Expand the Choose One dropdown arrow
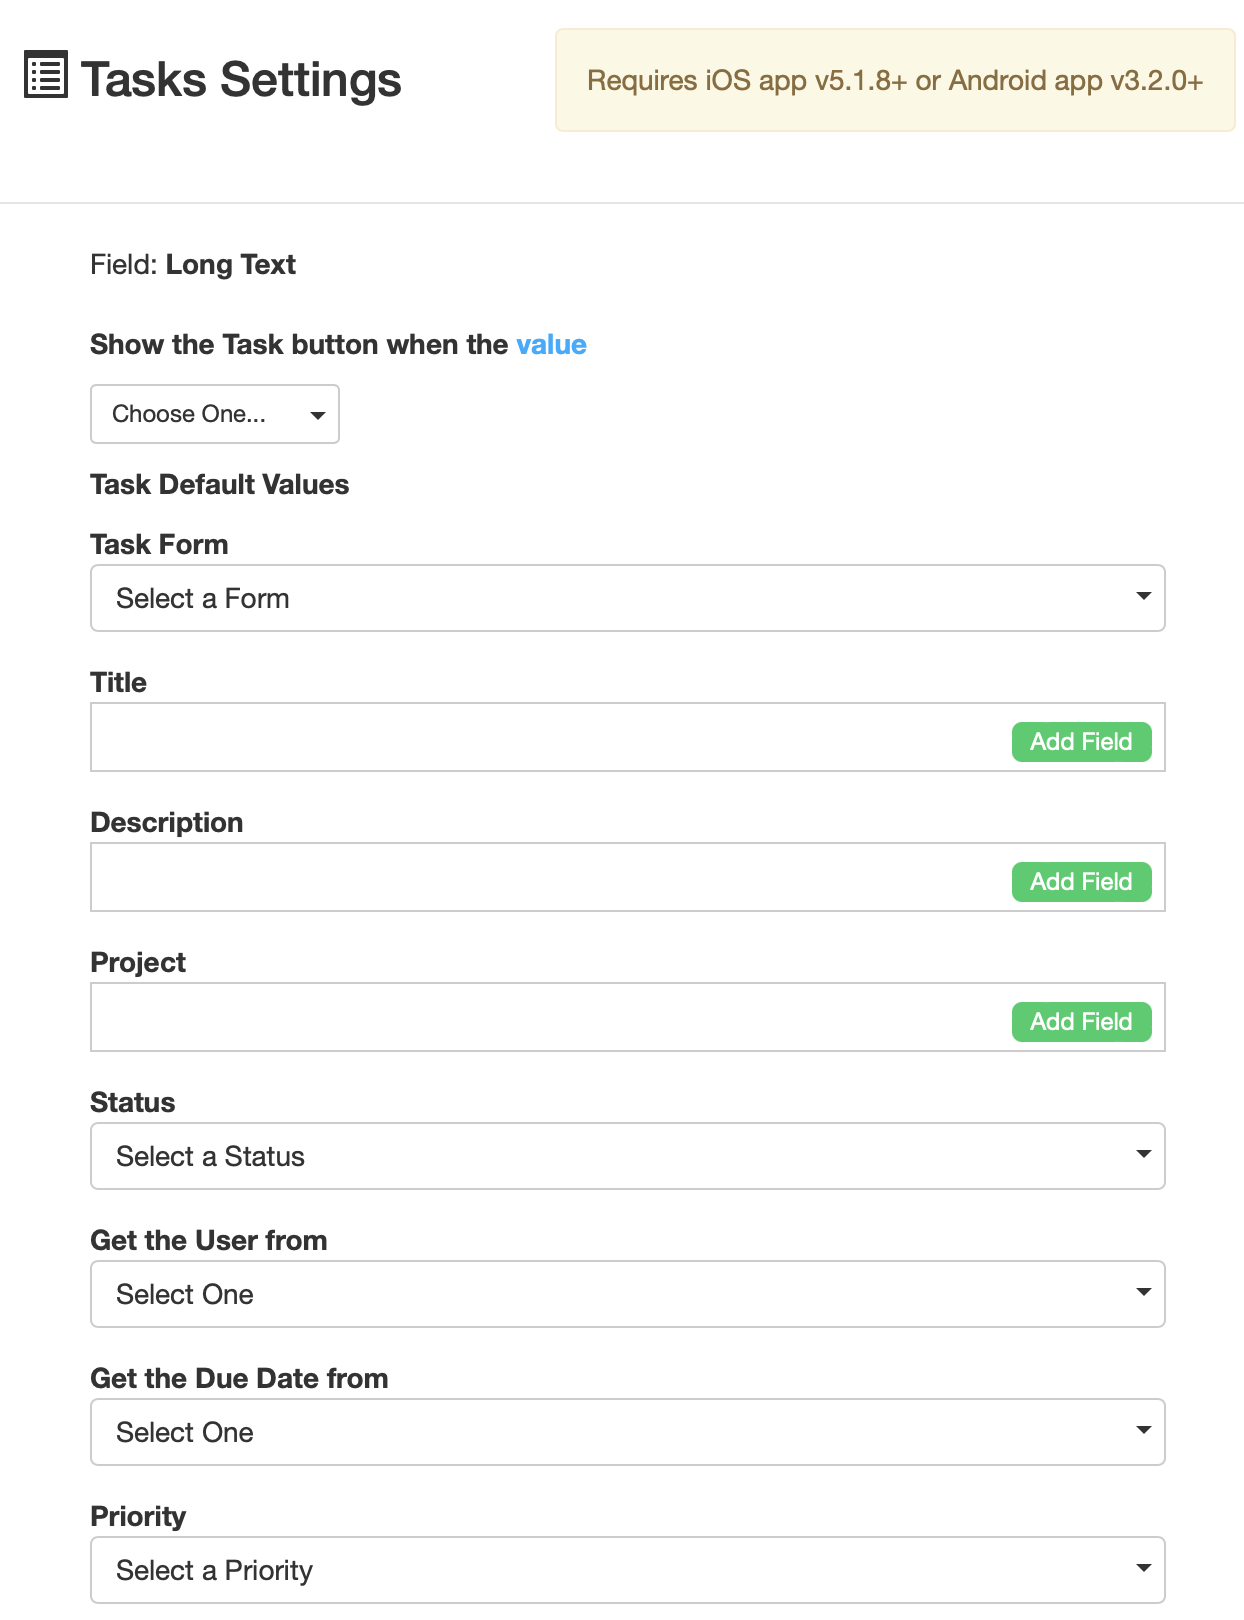Screen dimensions: 1244x1620 click(x=317, y=414)
